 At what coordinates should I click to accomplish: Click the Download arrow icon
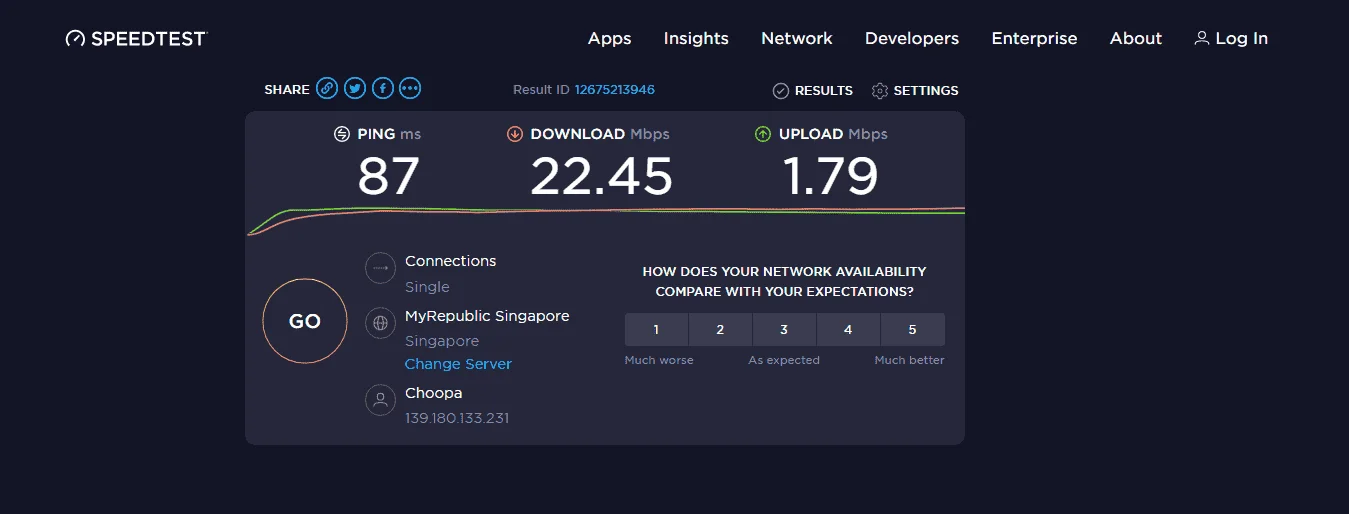pos(515,134)
